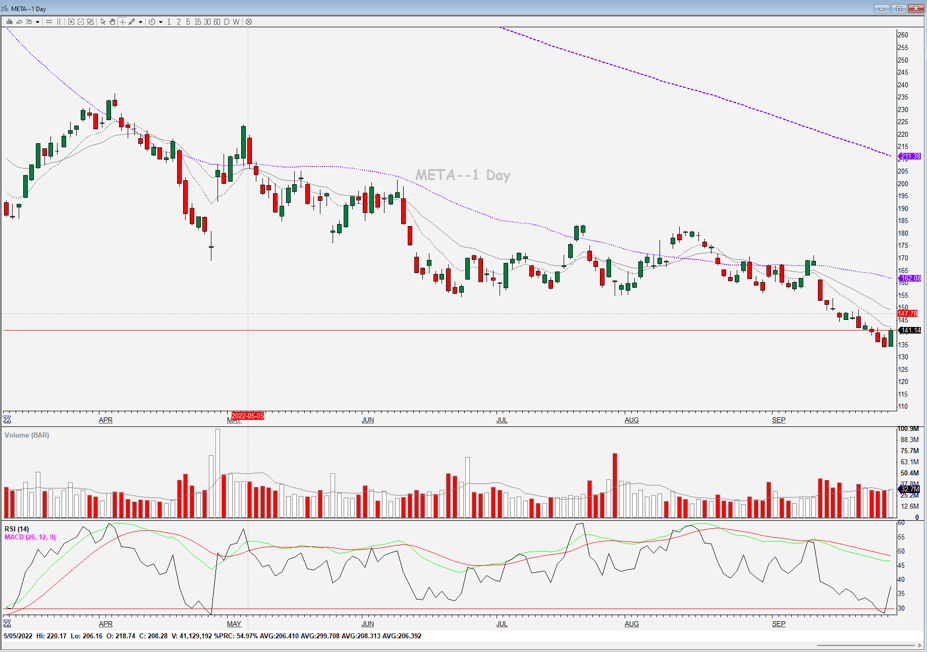Open the drawing tool dropdown arrow
Screen dimensions: 927x652
pos(140,22)
